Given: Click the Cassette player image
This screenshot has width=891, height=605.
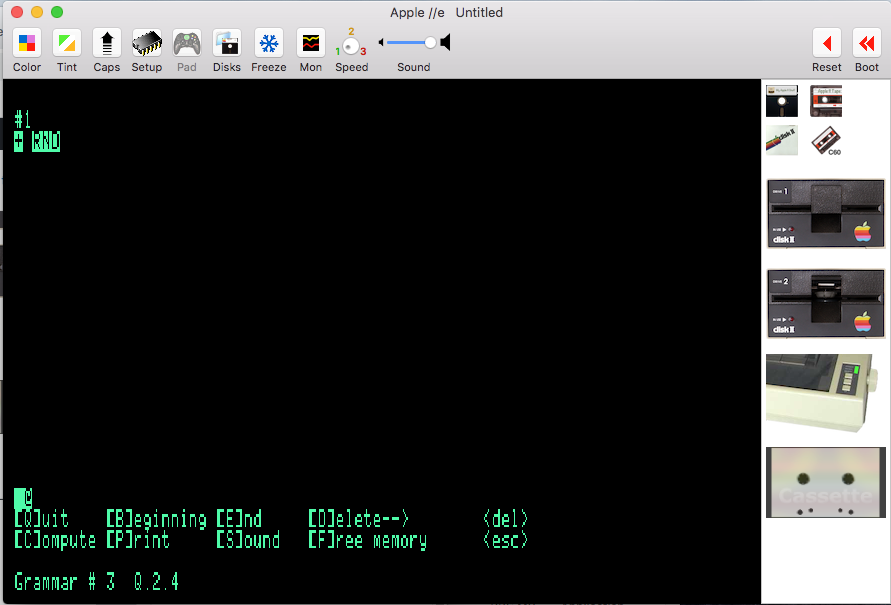Looking at the screenshot, I should [x=826, y=482].
